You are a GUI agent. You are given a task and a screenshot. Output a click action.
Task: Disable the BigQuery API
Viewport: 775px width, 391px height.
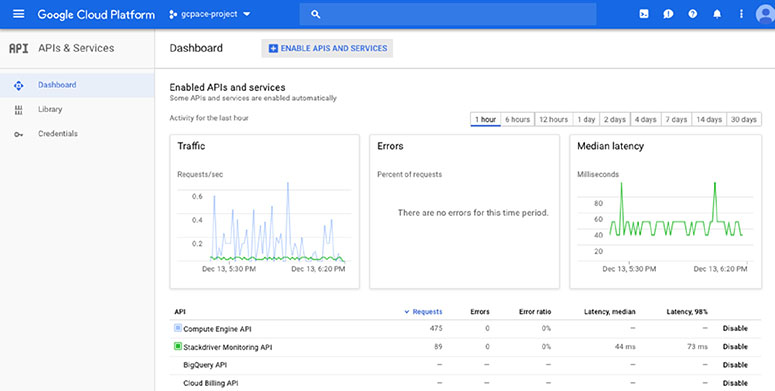point(735,365)
